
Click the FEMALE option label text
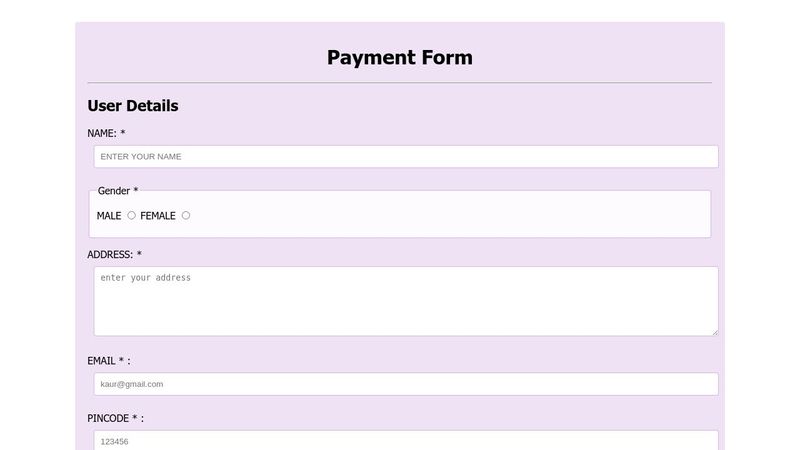158,216
